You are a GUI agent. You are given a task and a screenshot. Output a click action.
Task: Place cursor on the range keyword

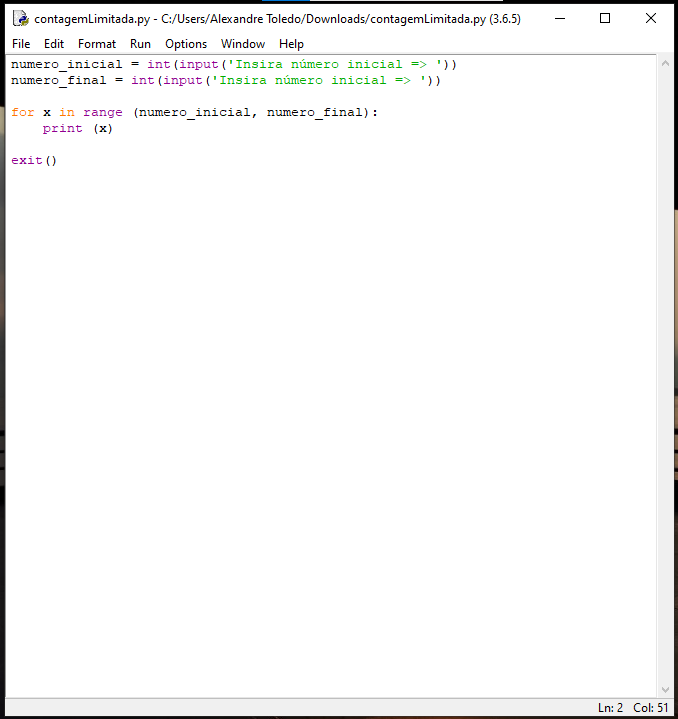tap(103, 112)
